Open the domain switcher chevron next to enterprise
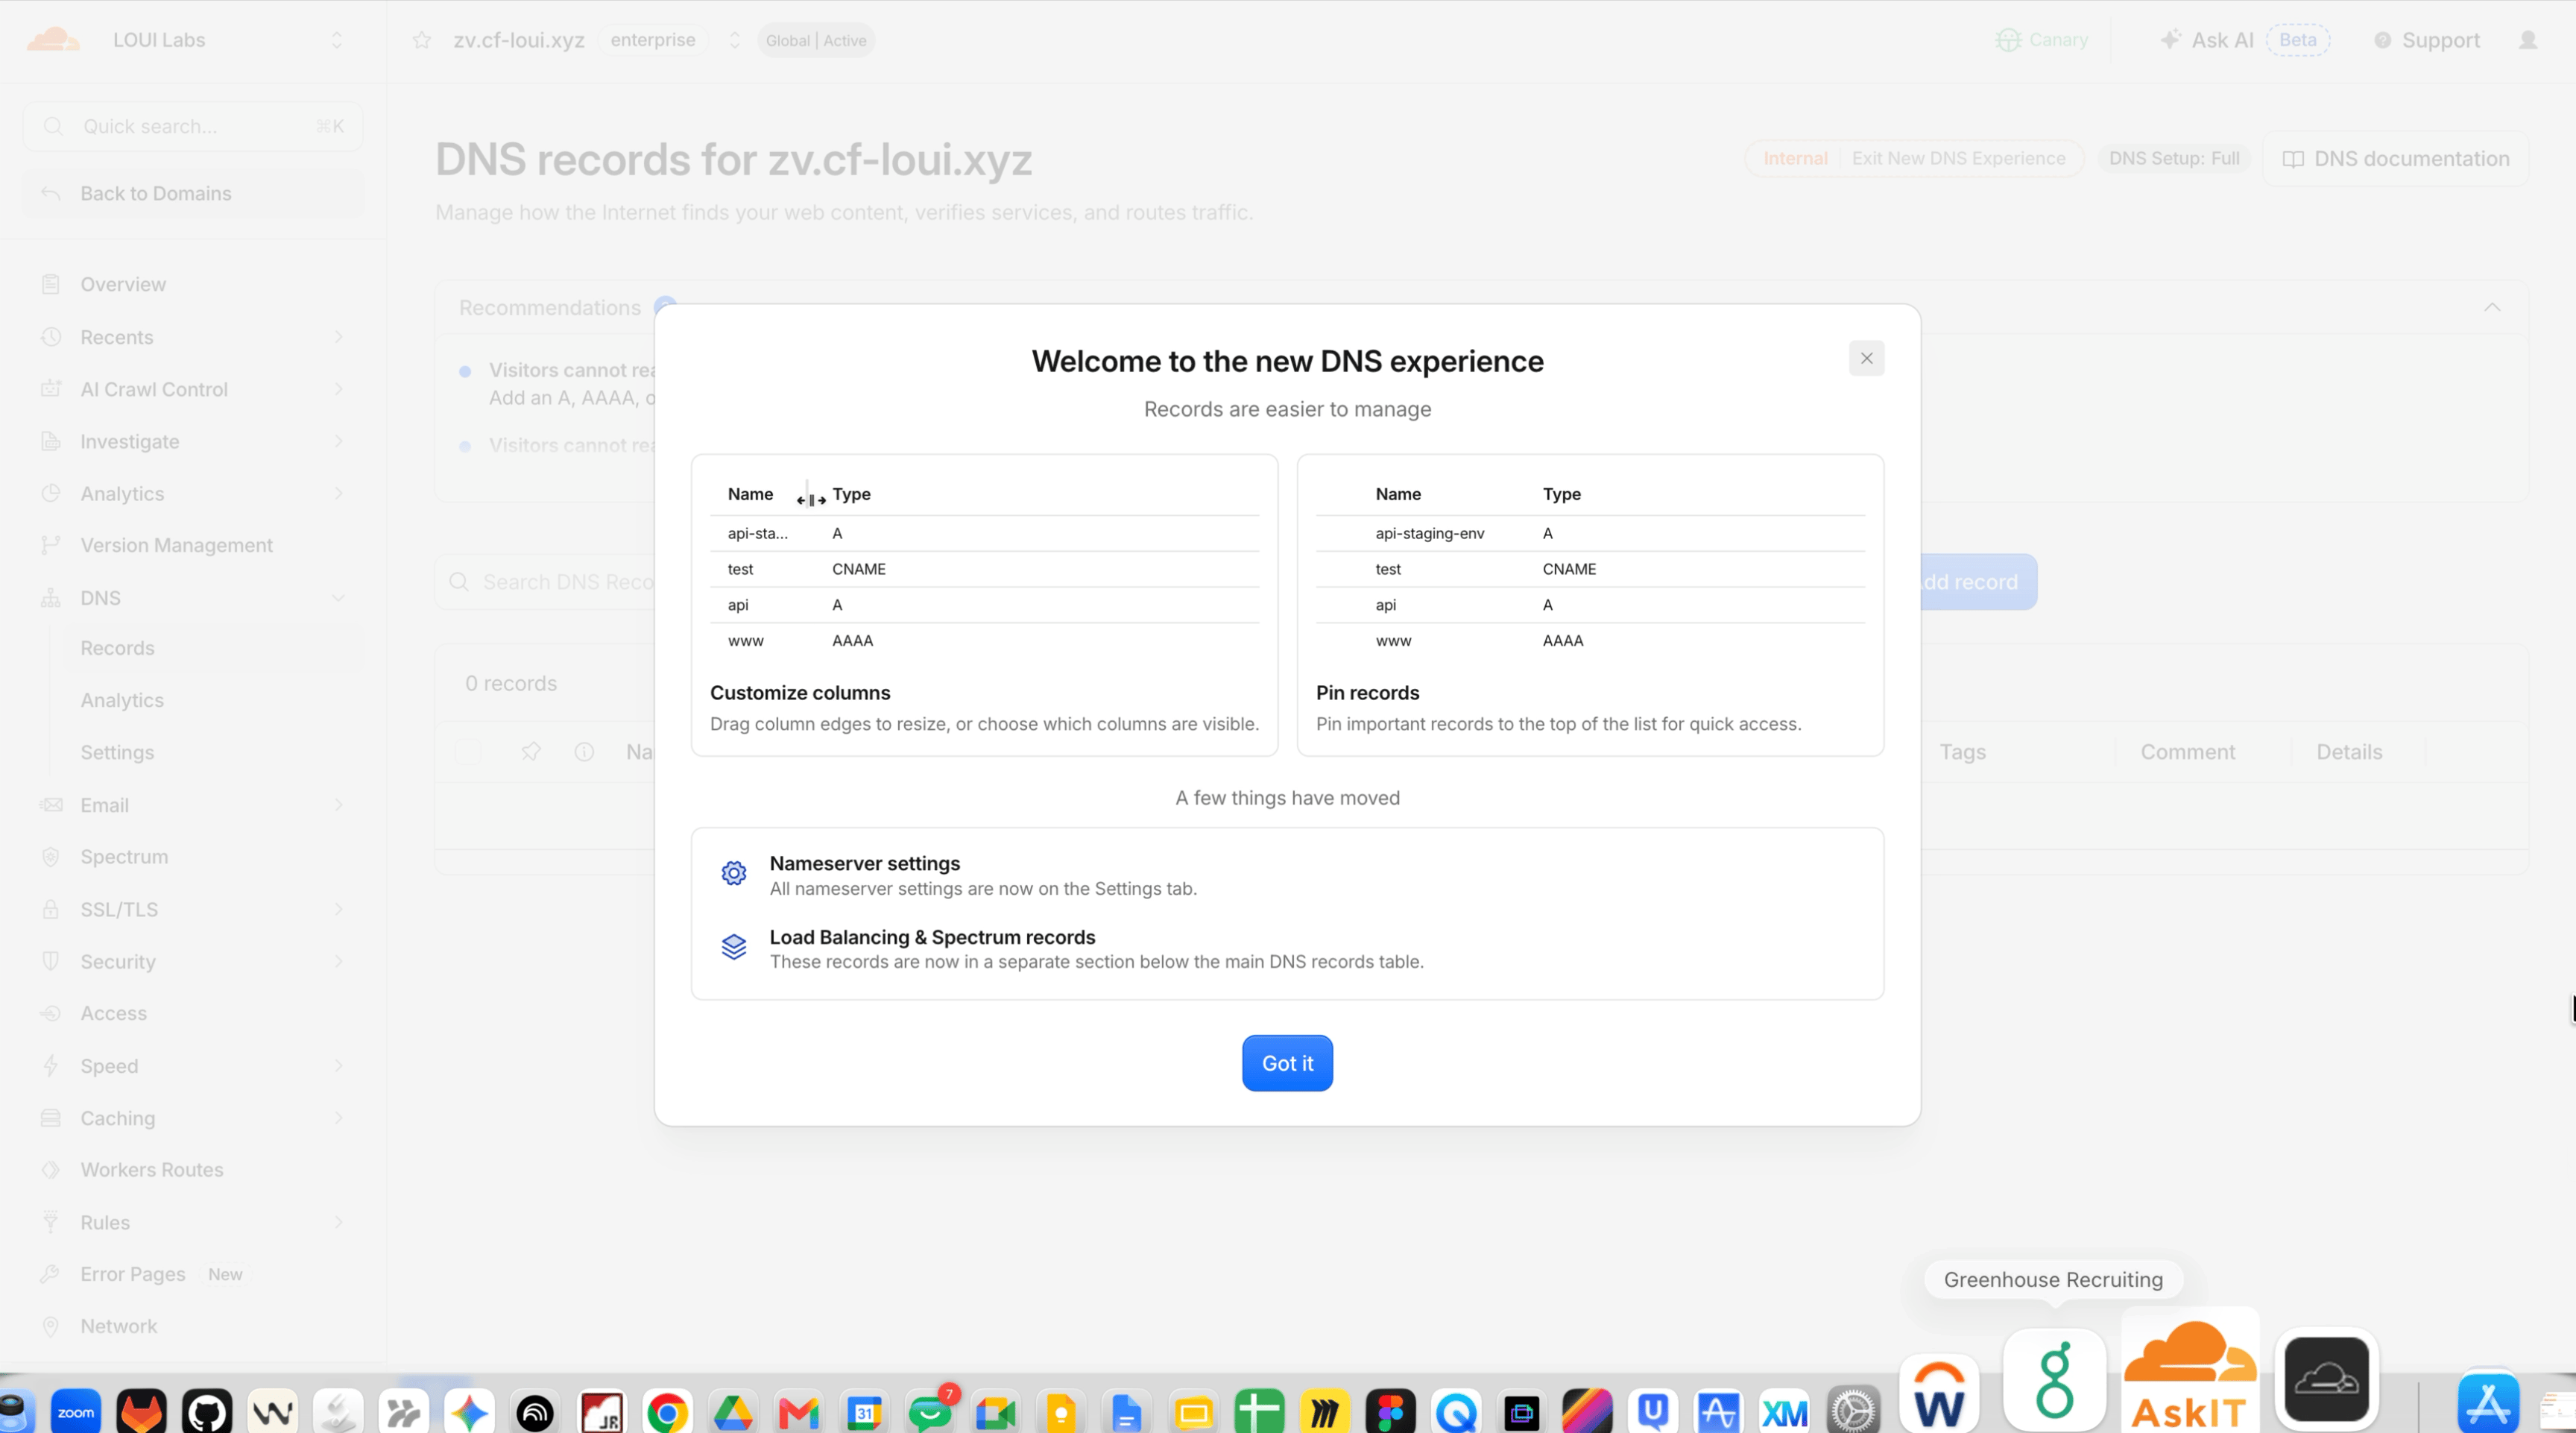This screenshot has width=2576, height=1433. coord(734,40)
